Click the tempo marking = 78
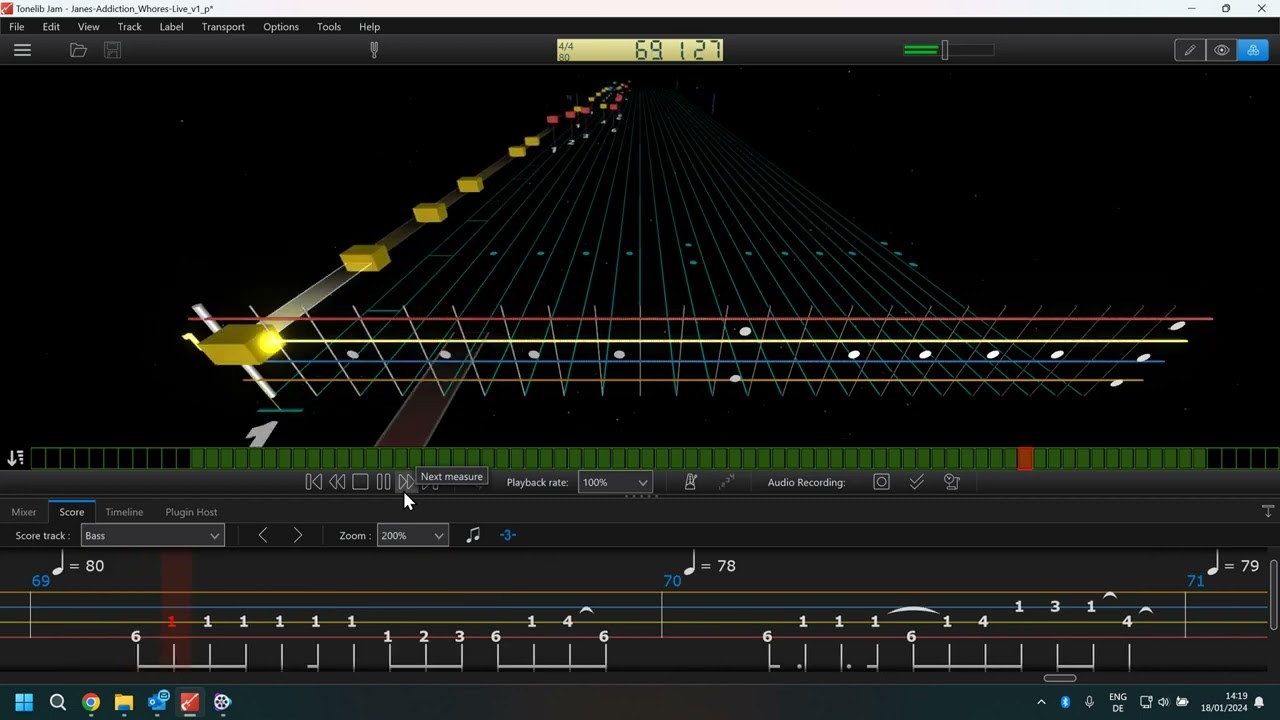This screenshot has width=1280, height=720. pos(710,566)
